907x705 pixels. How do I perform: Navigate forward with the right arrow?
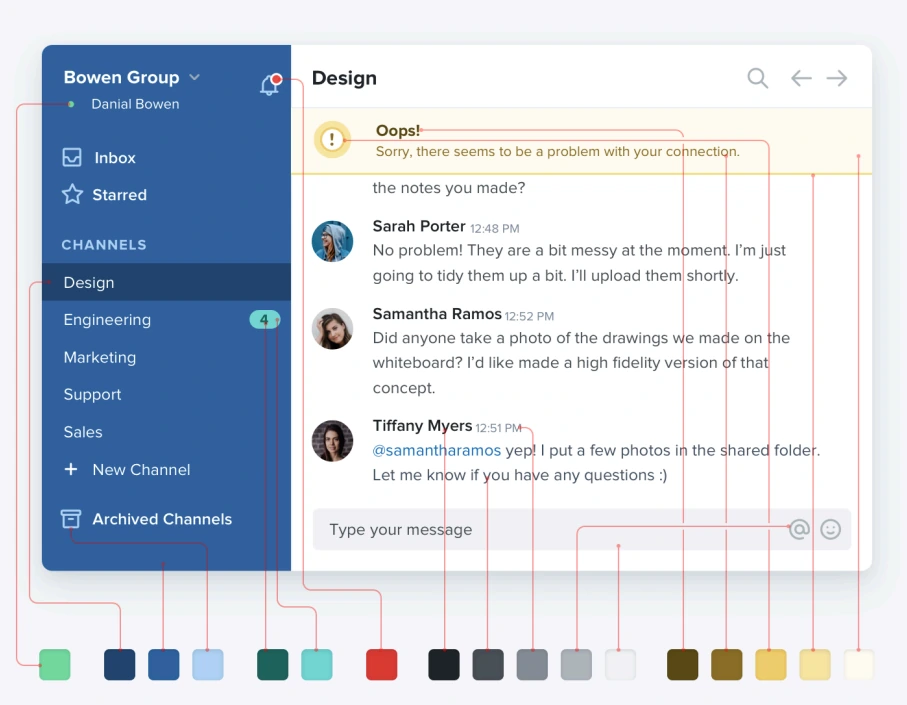coord(838,77)
